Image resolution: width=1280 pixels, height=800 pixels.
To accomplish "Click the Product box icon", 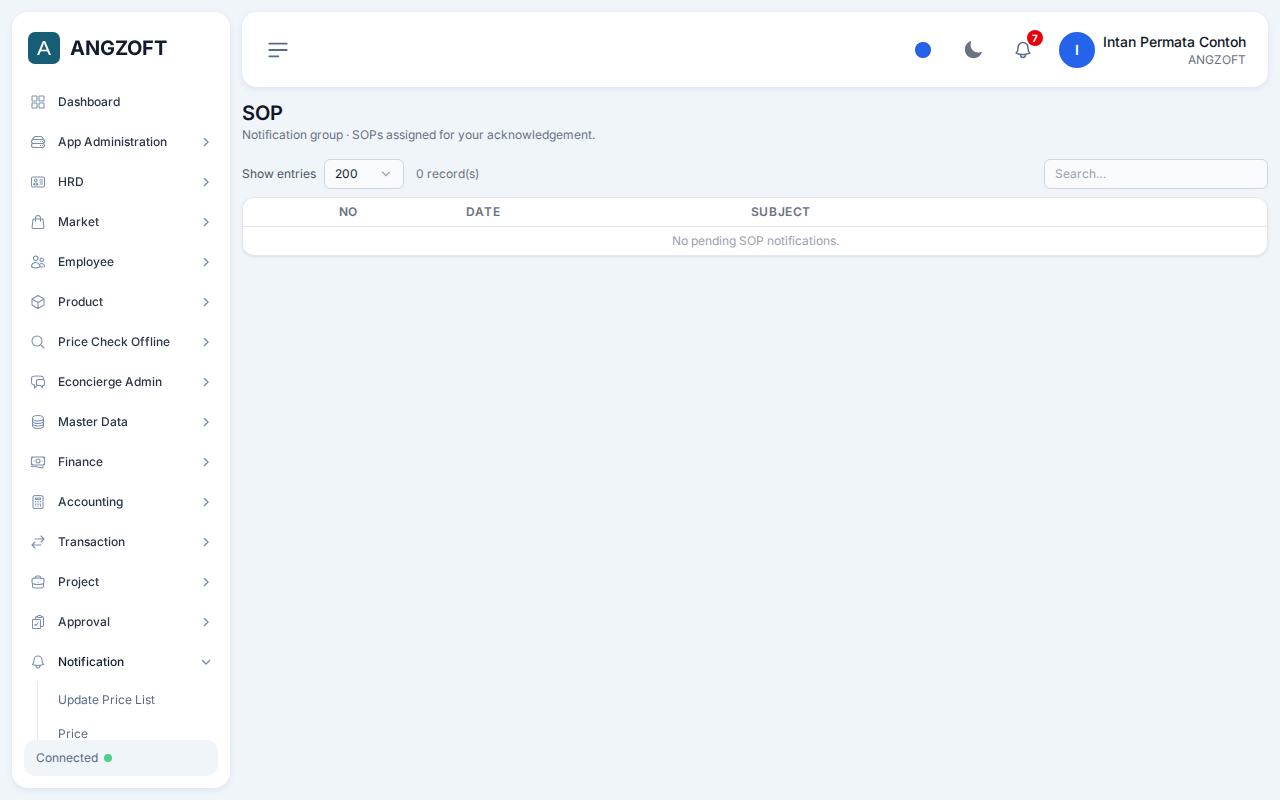I will click(38, 302).
